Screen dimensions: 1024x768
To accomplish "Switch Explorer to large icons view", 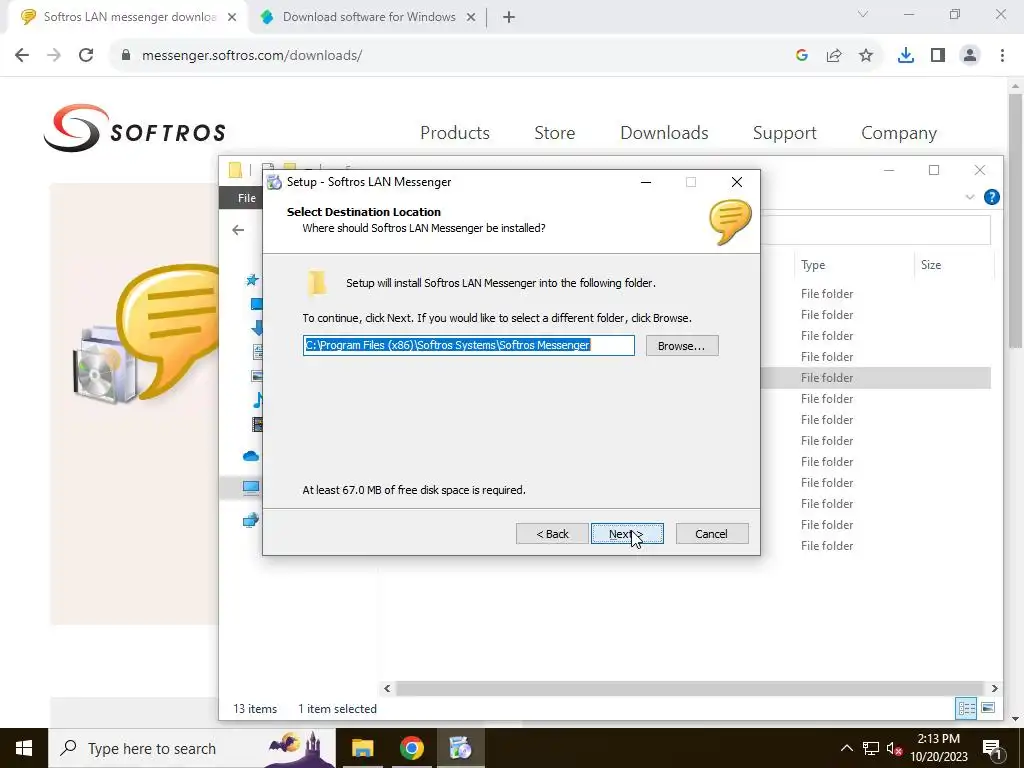I will pyautogui.click(x=987, y=708).
